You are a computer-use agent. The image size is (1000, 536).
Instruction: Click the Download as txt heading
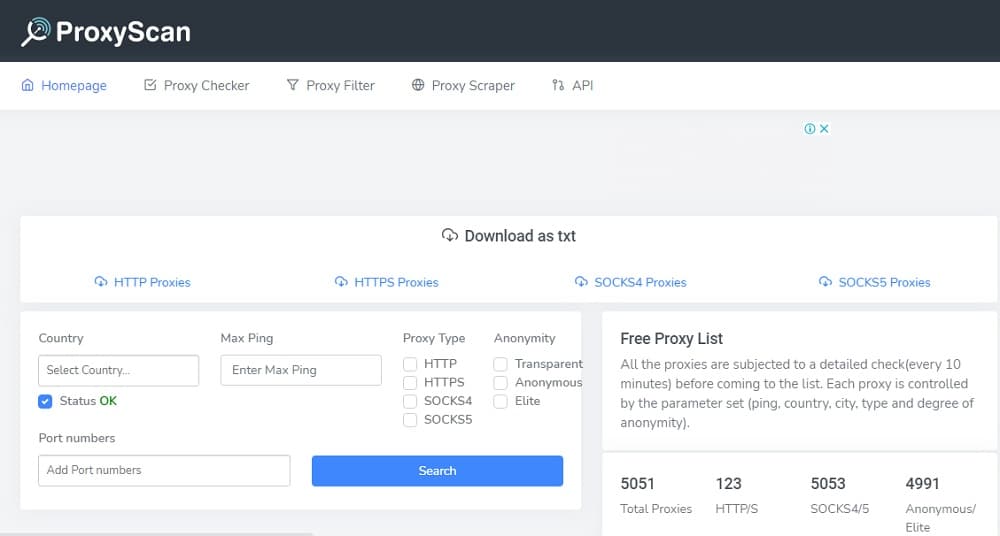[520, 236]
